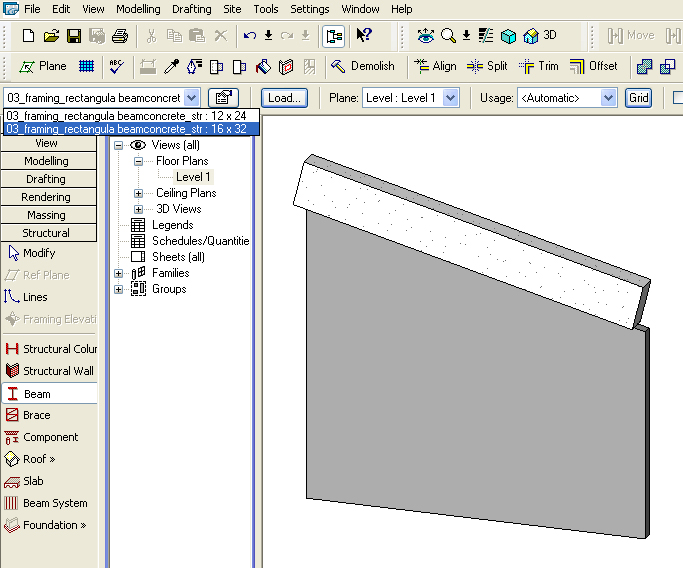Select the Beam tool in Structural panel
The image size is (683, 568).
tap(37, 394)
